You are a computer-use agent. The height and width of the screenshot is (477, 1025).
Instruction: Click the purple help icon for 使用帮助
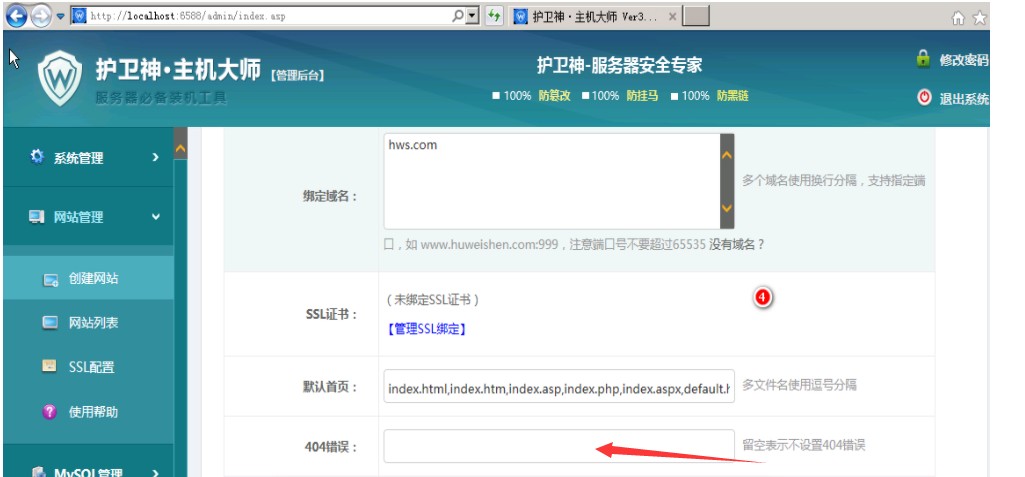coord(50,412)
